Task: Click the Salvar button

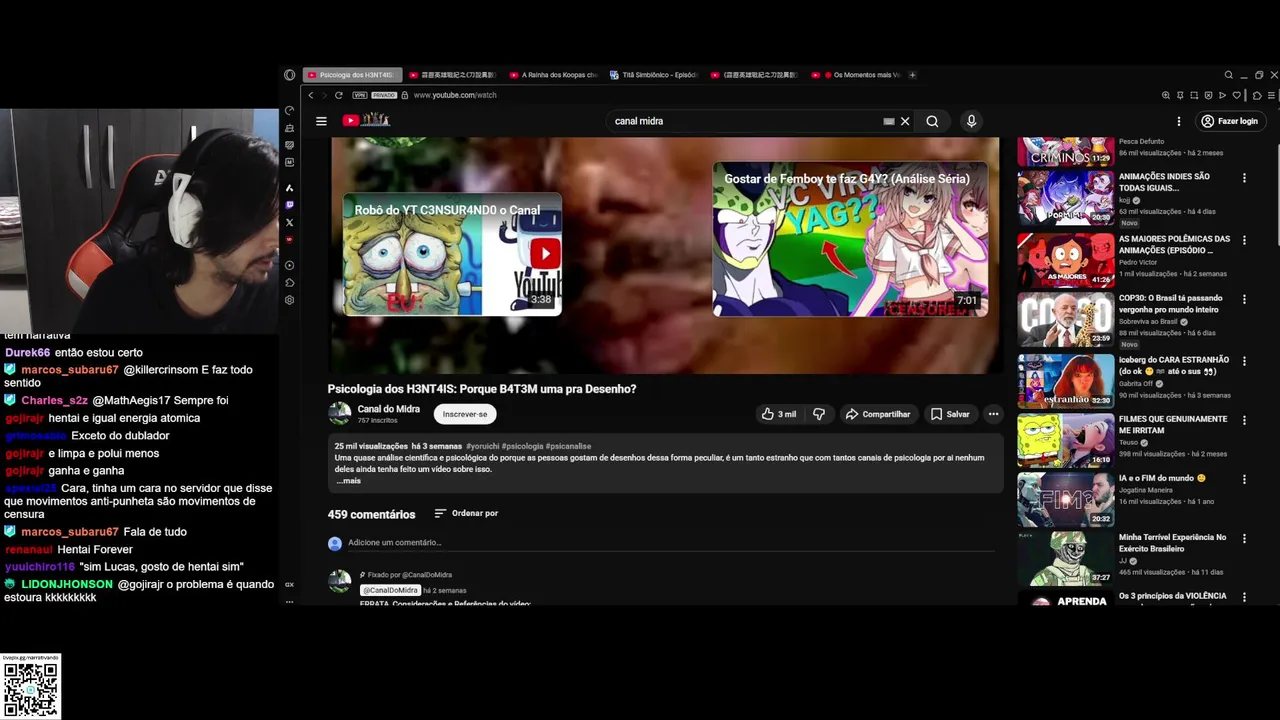Action: 950,414
